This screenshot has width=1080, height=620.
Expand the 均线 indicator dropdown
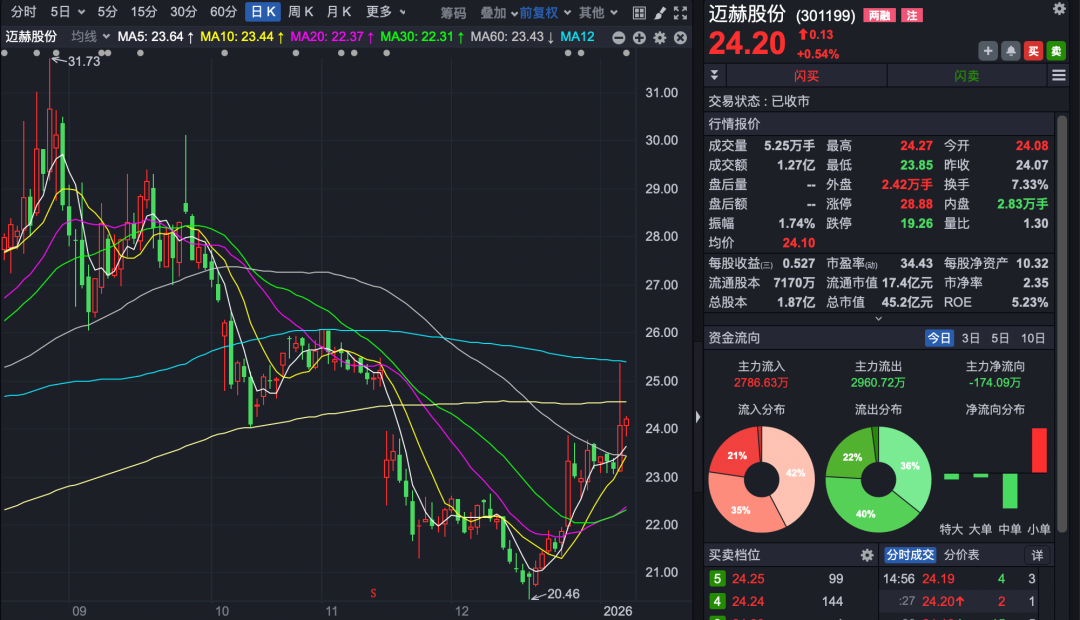point(90,36)
